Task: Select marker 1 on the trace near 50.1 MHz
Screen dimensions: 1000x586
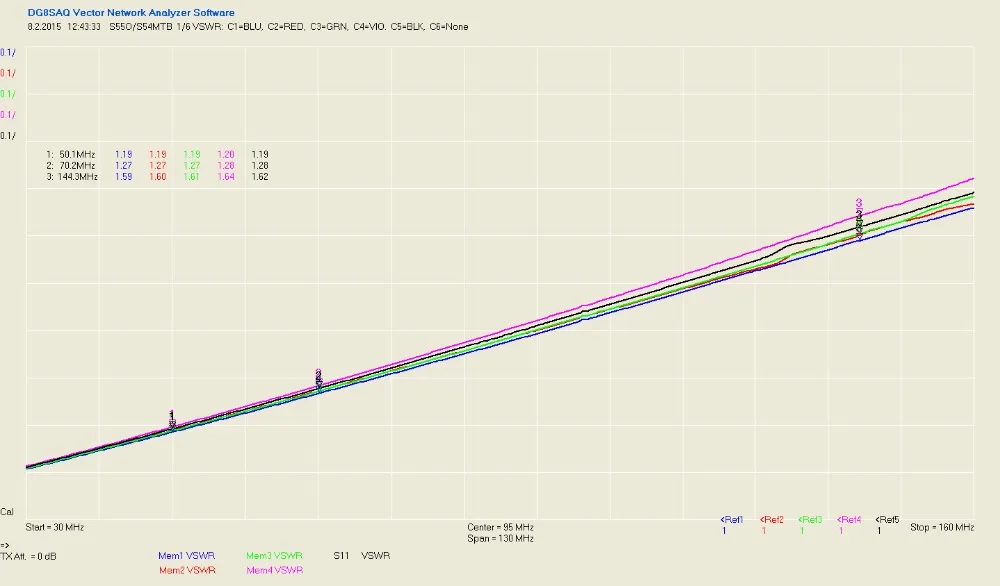Action: [x=172, y=420]
